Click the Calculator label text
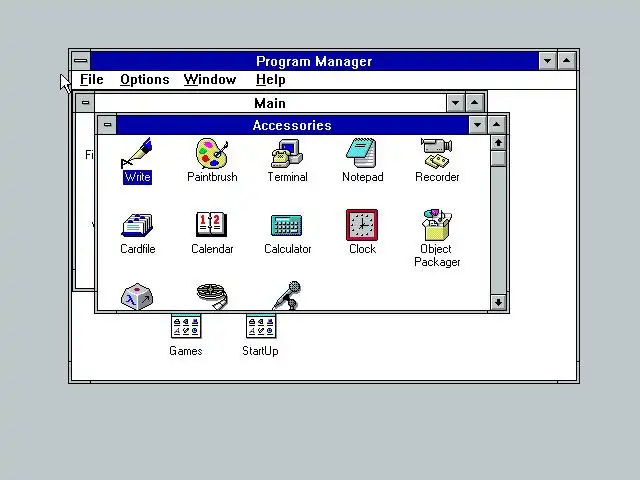The width and height of the screenshot is (640, 480). (x=288, y=249)
